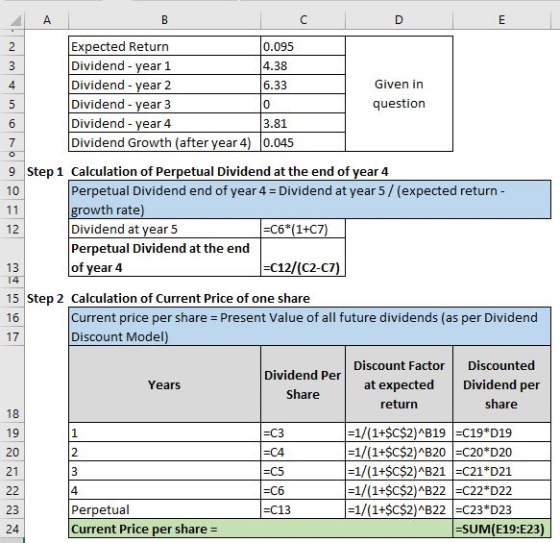Select the cell containing 4.38
The height and width of the screenshot is (543, 560).
303,65
